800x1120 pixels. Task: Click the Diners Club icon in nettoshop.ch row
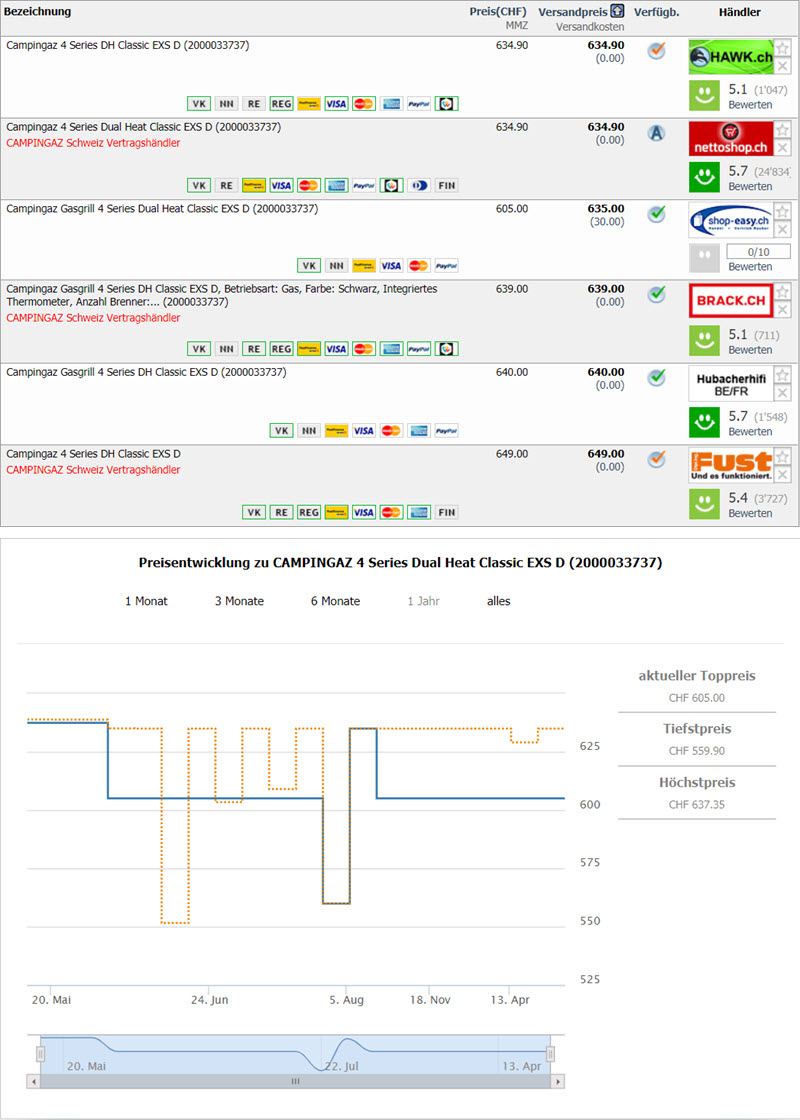[x=419, y=186]
